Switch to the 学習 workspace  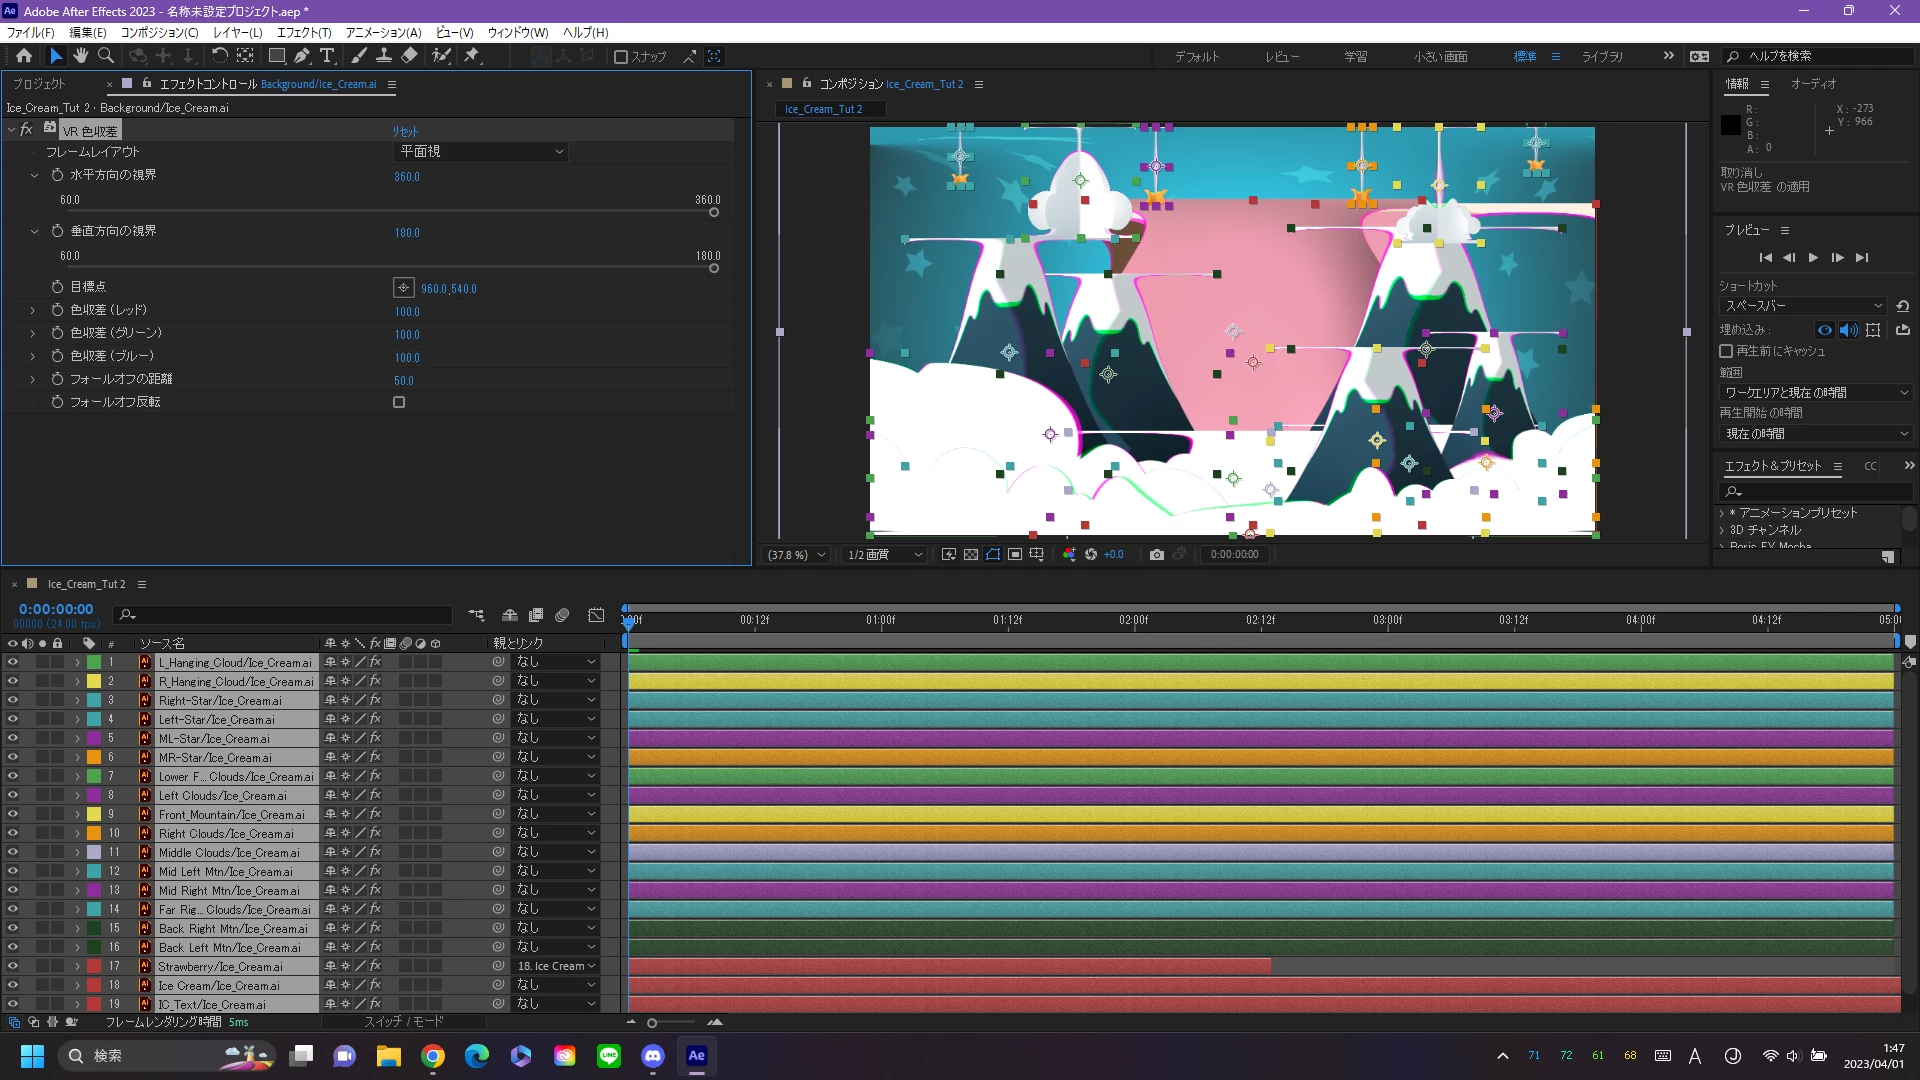tap(1355, 56)
